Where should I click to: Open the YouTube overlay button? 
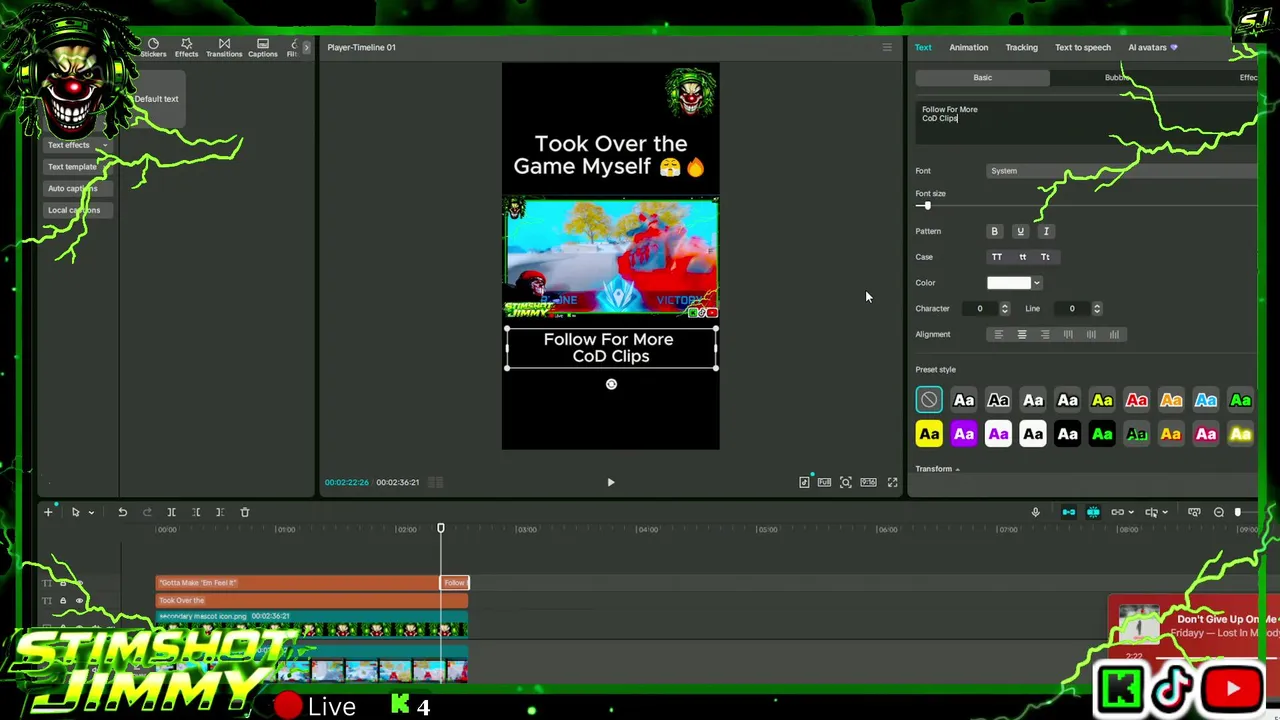[x=1232, y=688]
